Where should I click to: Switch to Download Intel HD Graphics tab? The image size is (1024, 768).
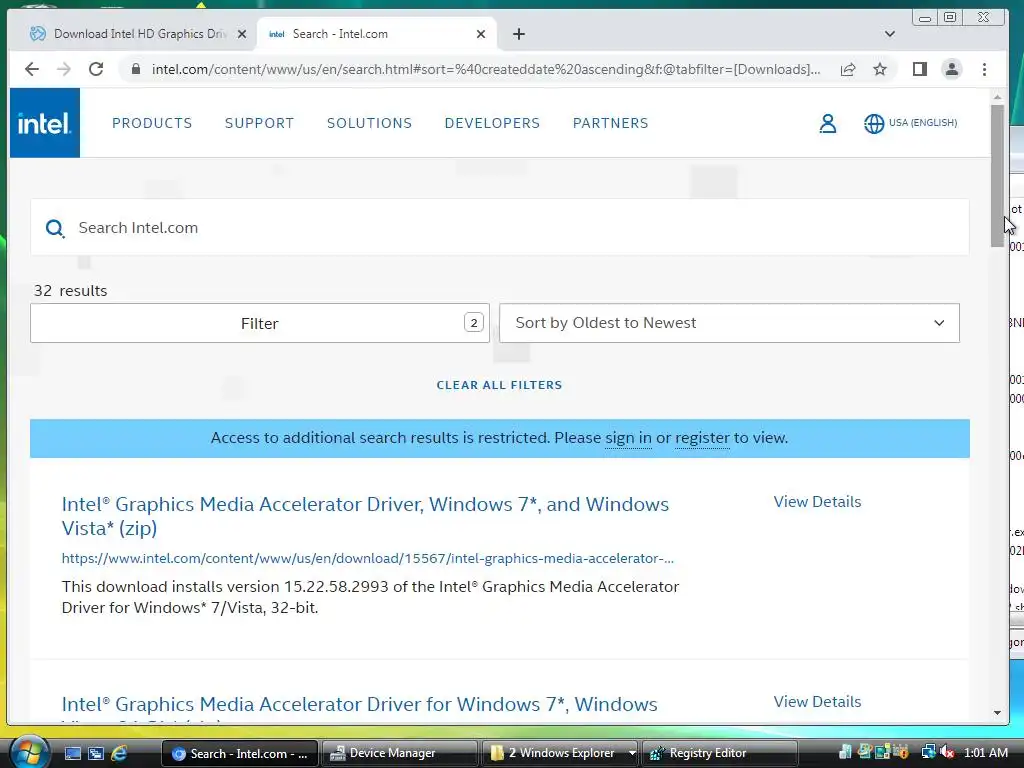click(138, 34)
